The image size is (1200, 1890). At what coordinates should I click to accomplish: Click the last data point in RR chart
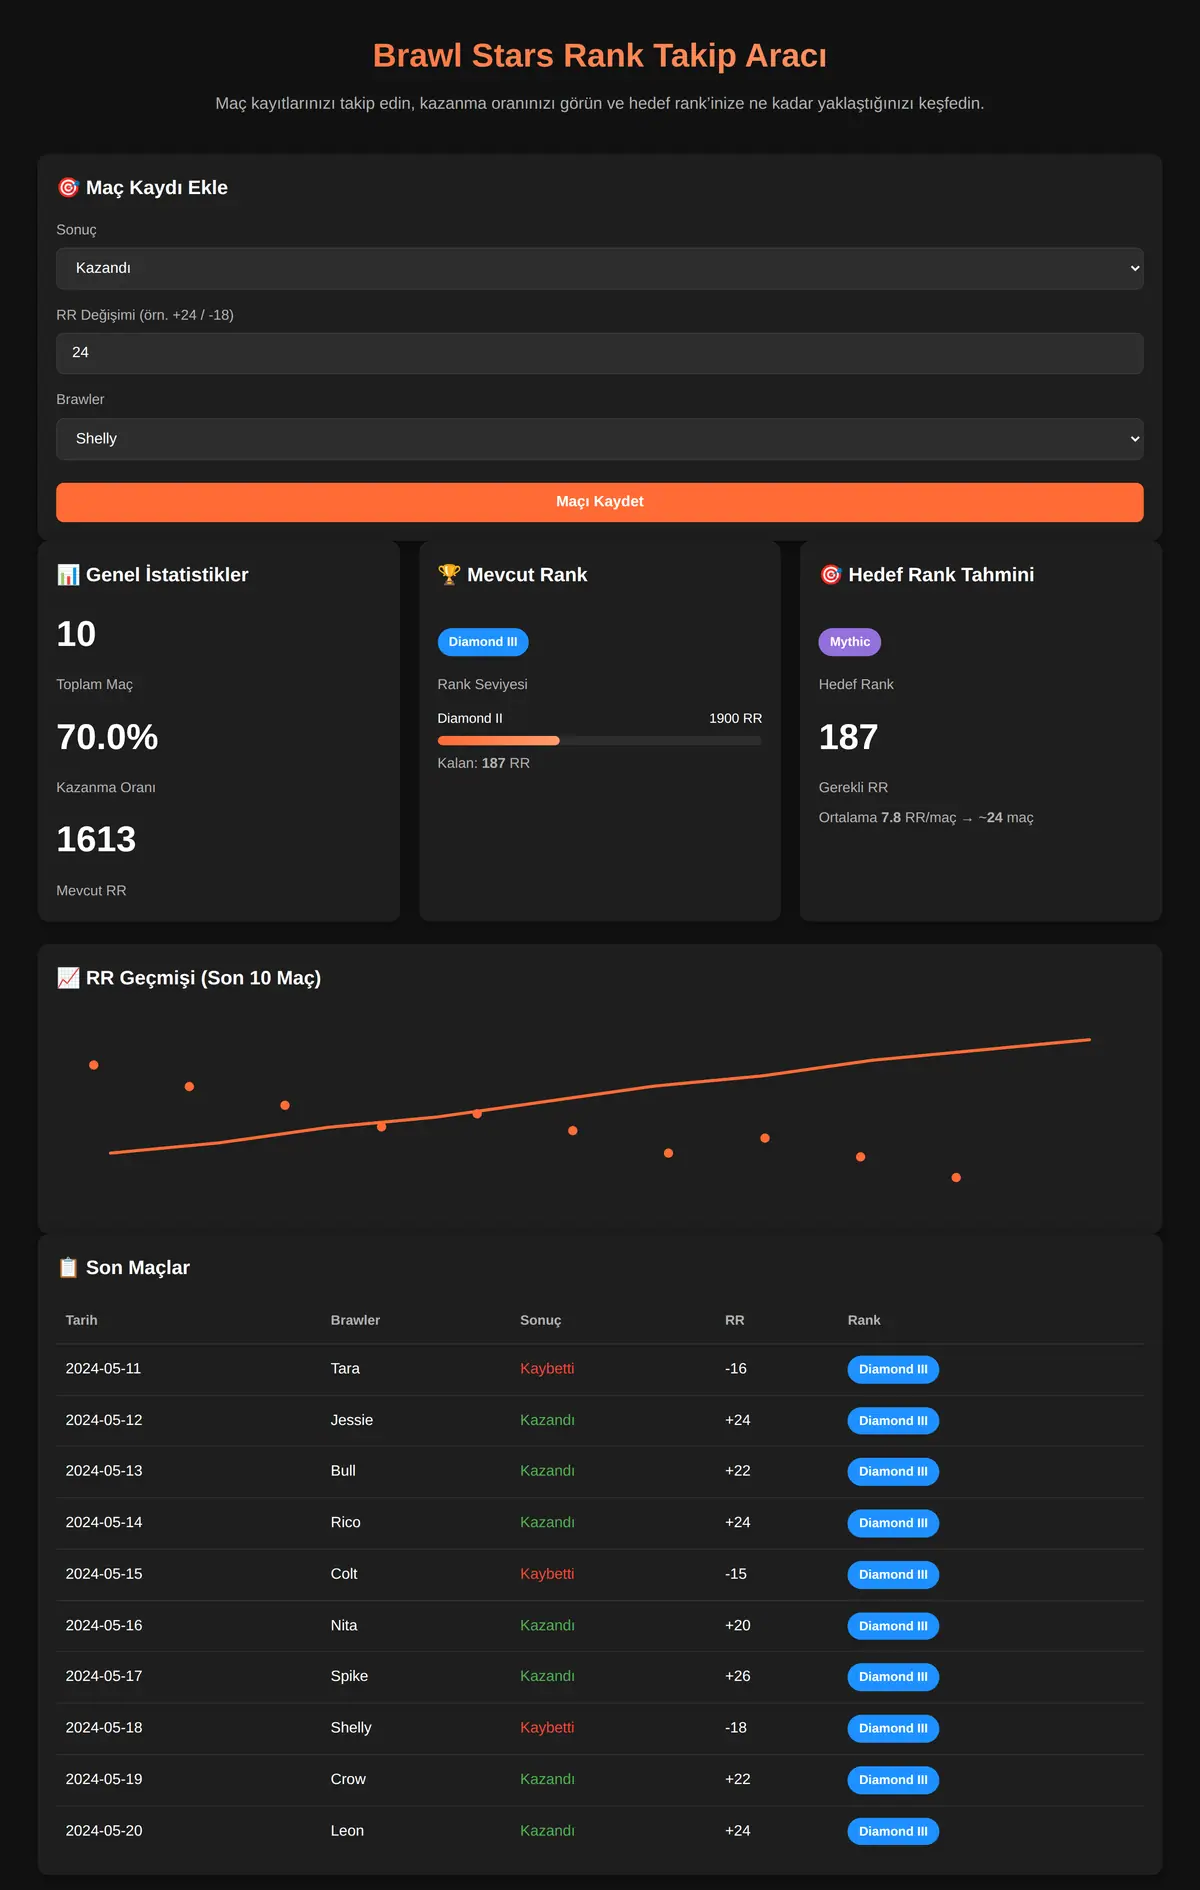[x=956, y=1178]
